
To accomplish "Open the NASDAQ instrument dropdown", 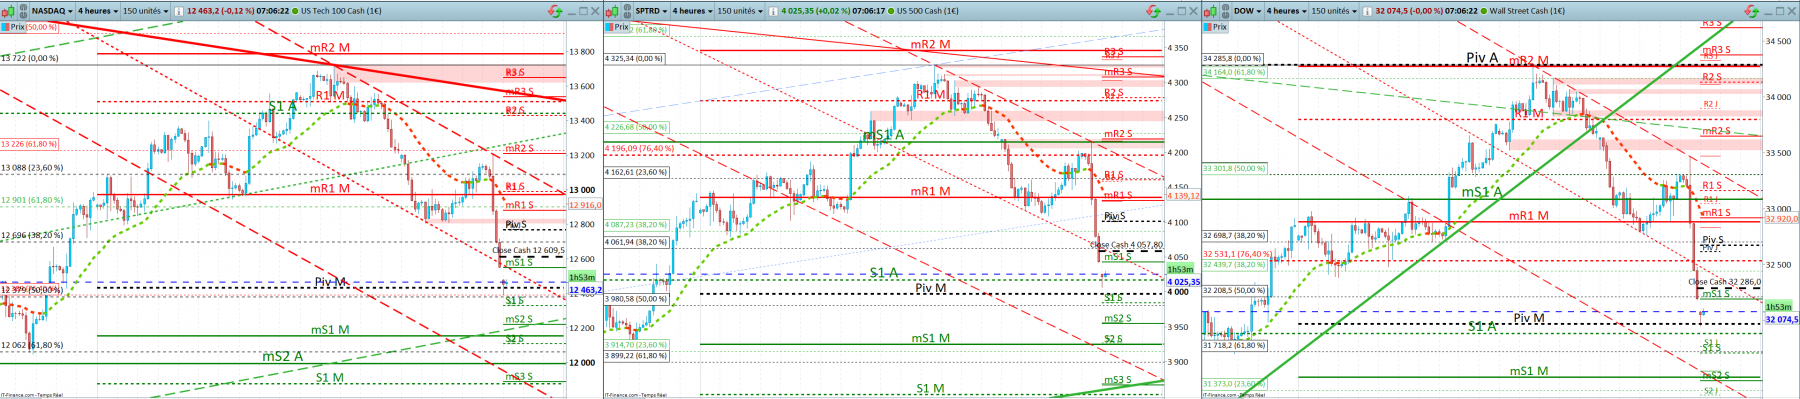I will click(x=51, y=11).
